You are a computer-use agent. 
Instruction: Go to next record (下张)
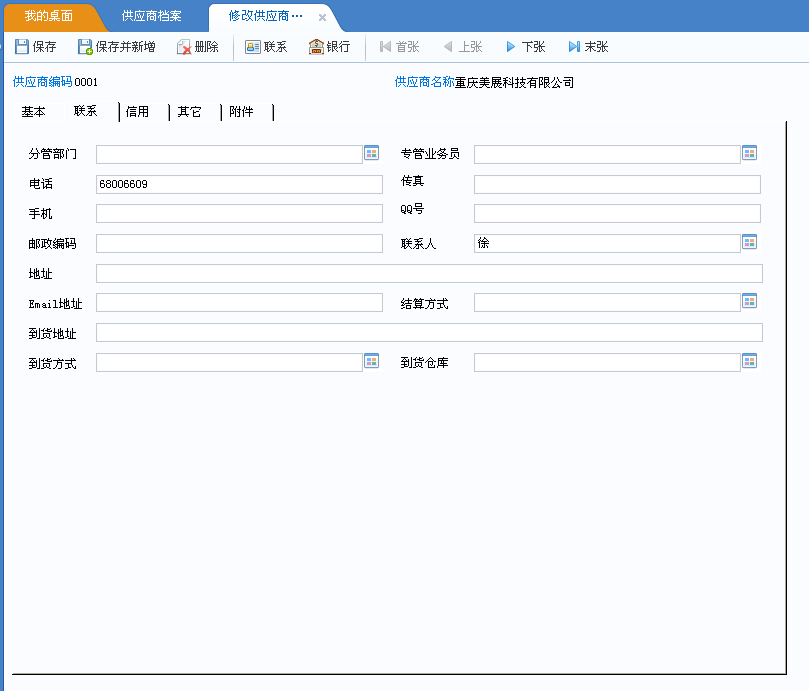tap(511, 47)
